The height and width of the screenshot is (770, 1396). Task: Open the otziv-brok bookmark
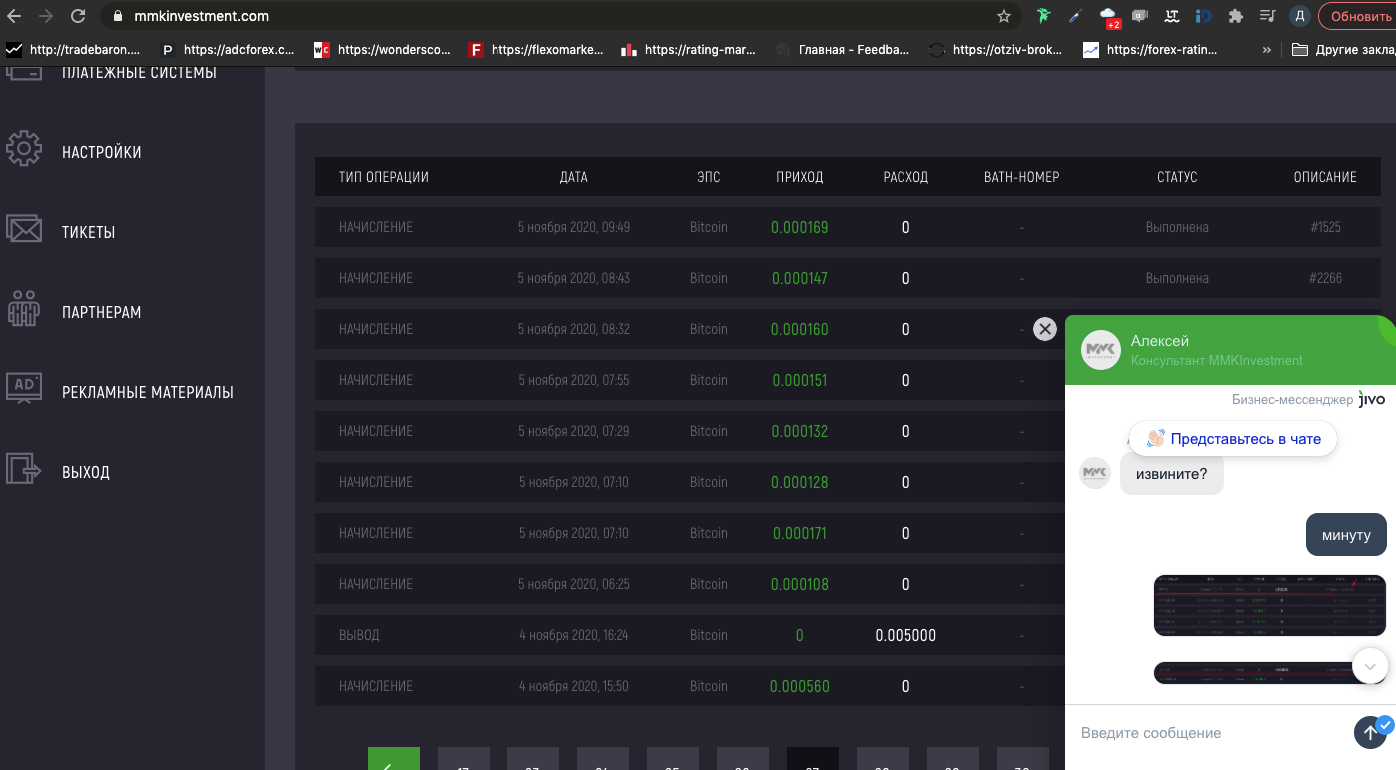click(997, 49)
